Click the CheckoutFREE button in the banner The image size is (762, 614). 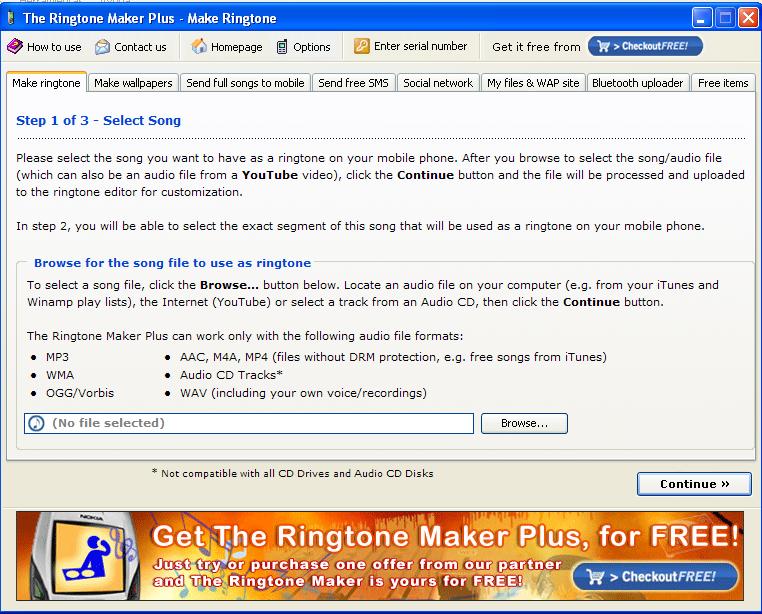(655, 577)
